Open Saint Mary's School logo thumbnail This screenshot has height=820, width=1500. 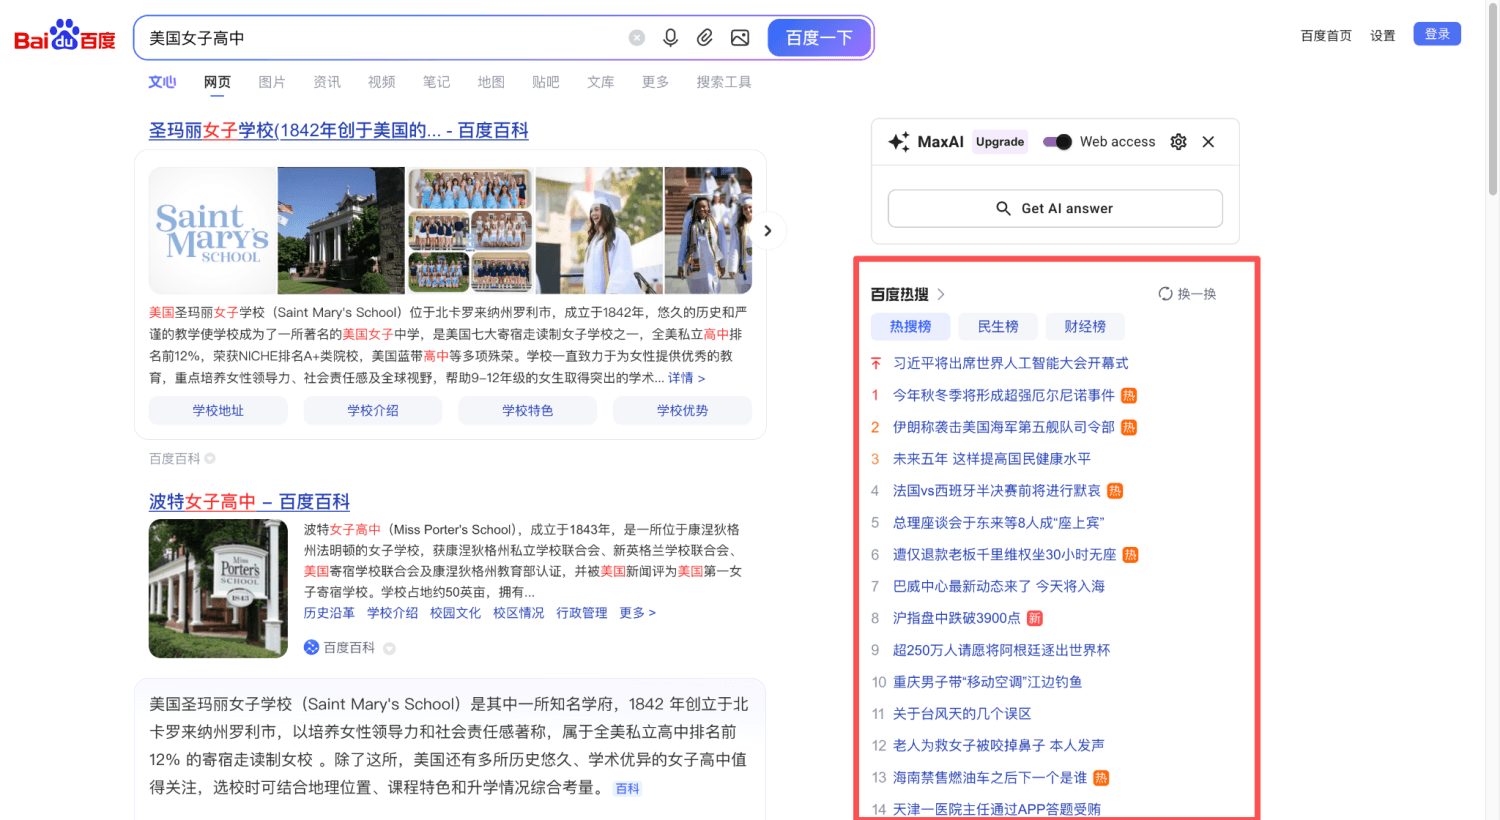click(x=212, y=230)
